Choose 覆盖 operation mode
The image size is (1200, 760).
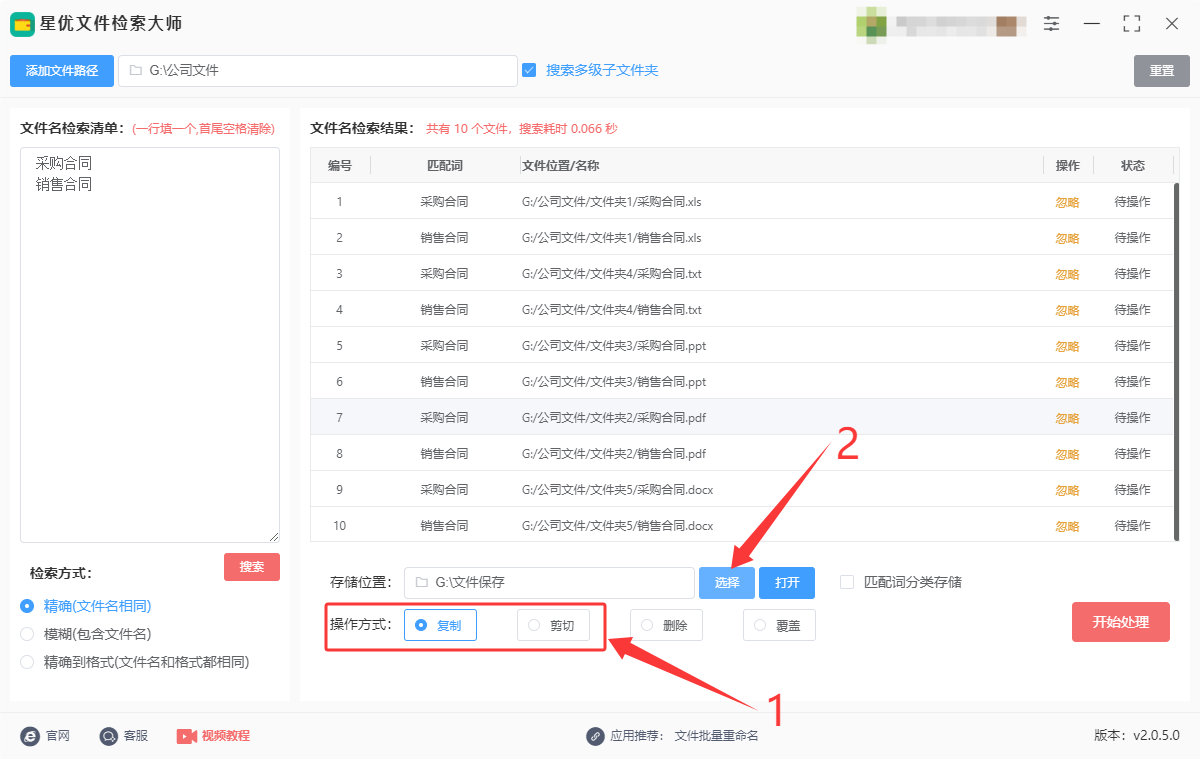779,625
